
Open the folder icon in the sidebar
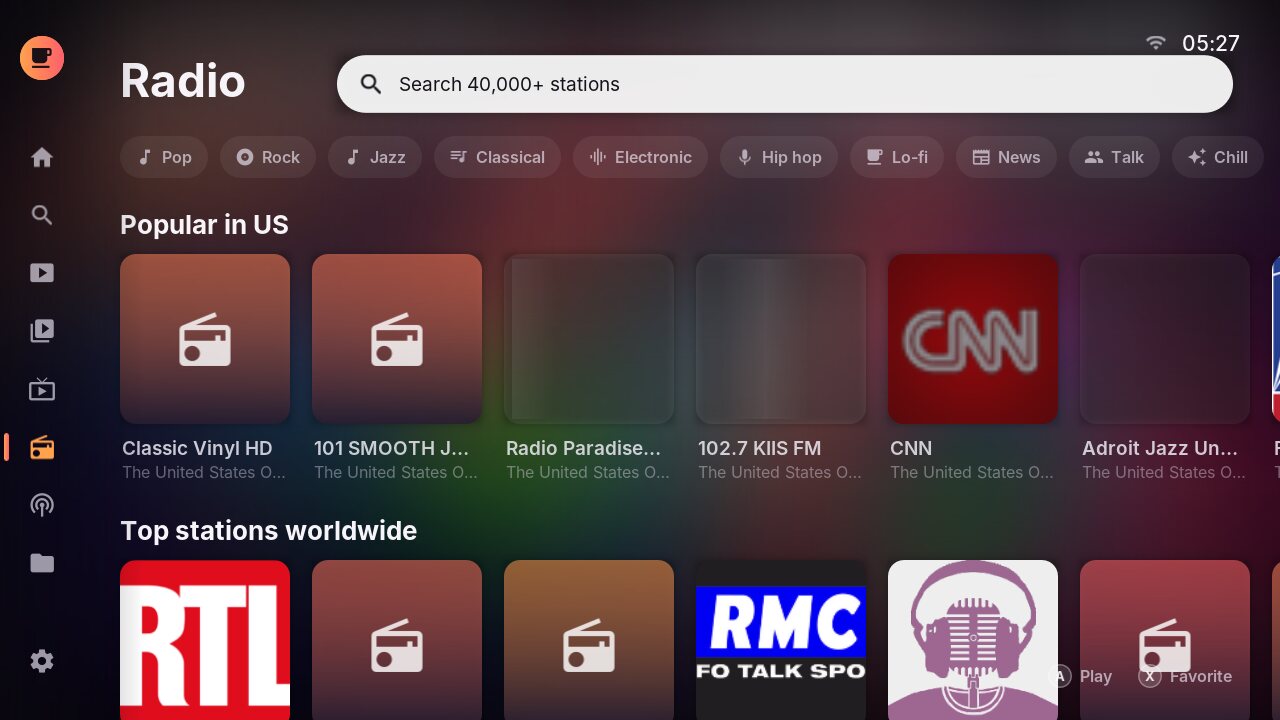click(42, 563)
